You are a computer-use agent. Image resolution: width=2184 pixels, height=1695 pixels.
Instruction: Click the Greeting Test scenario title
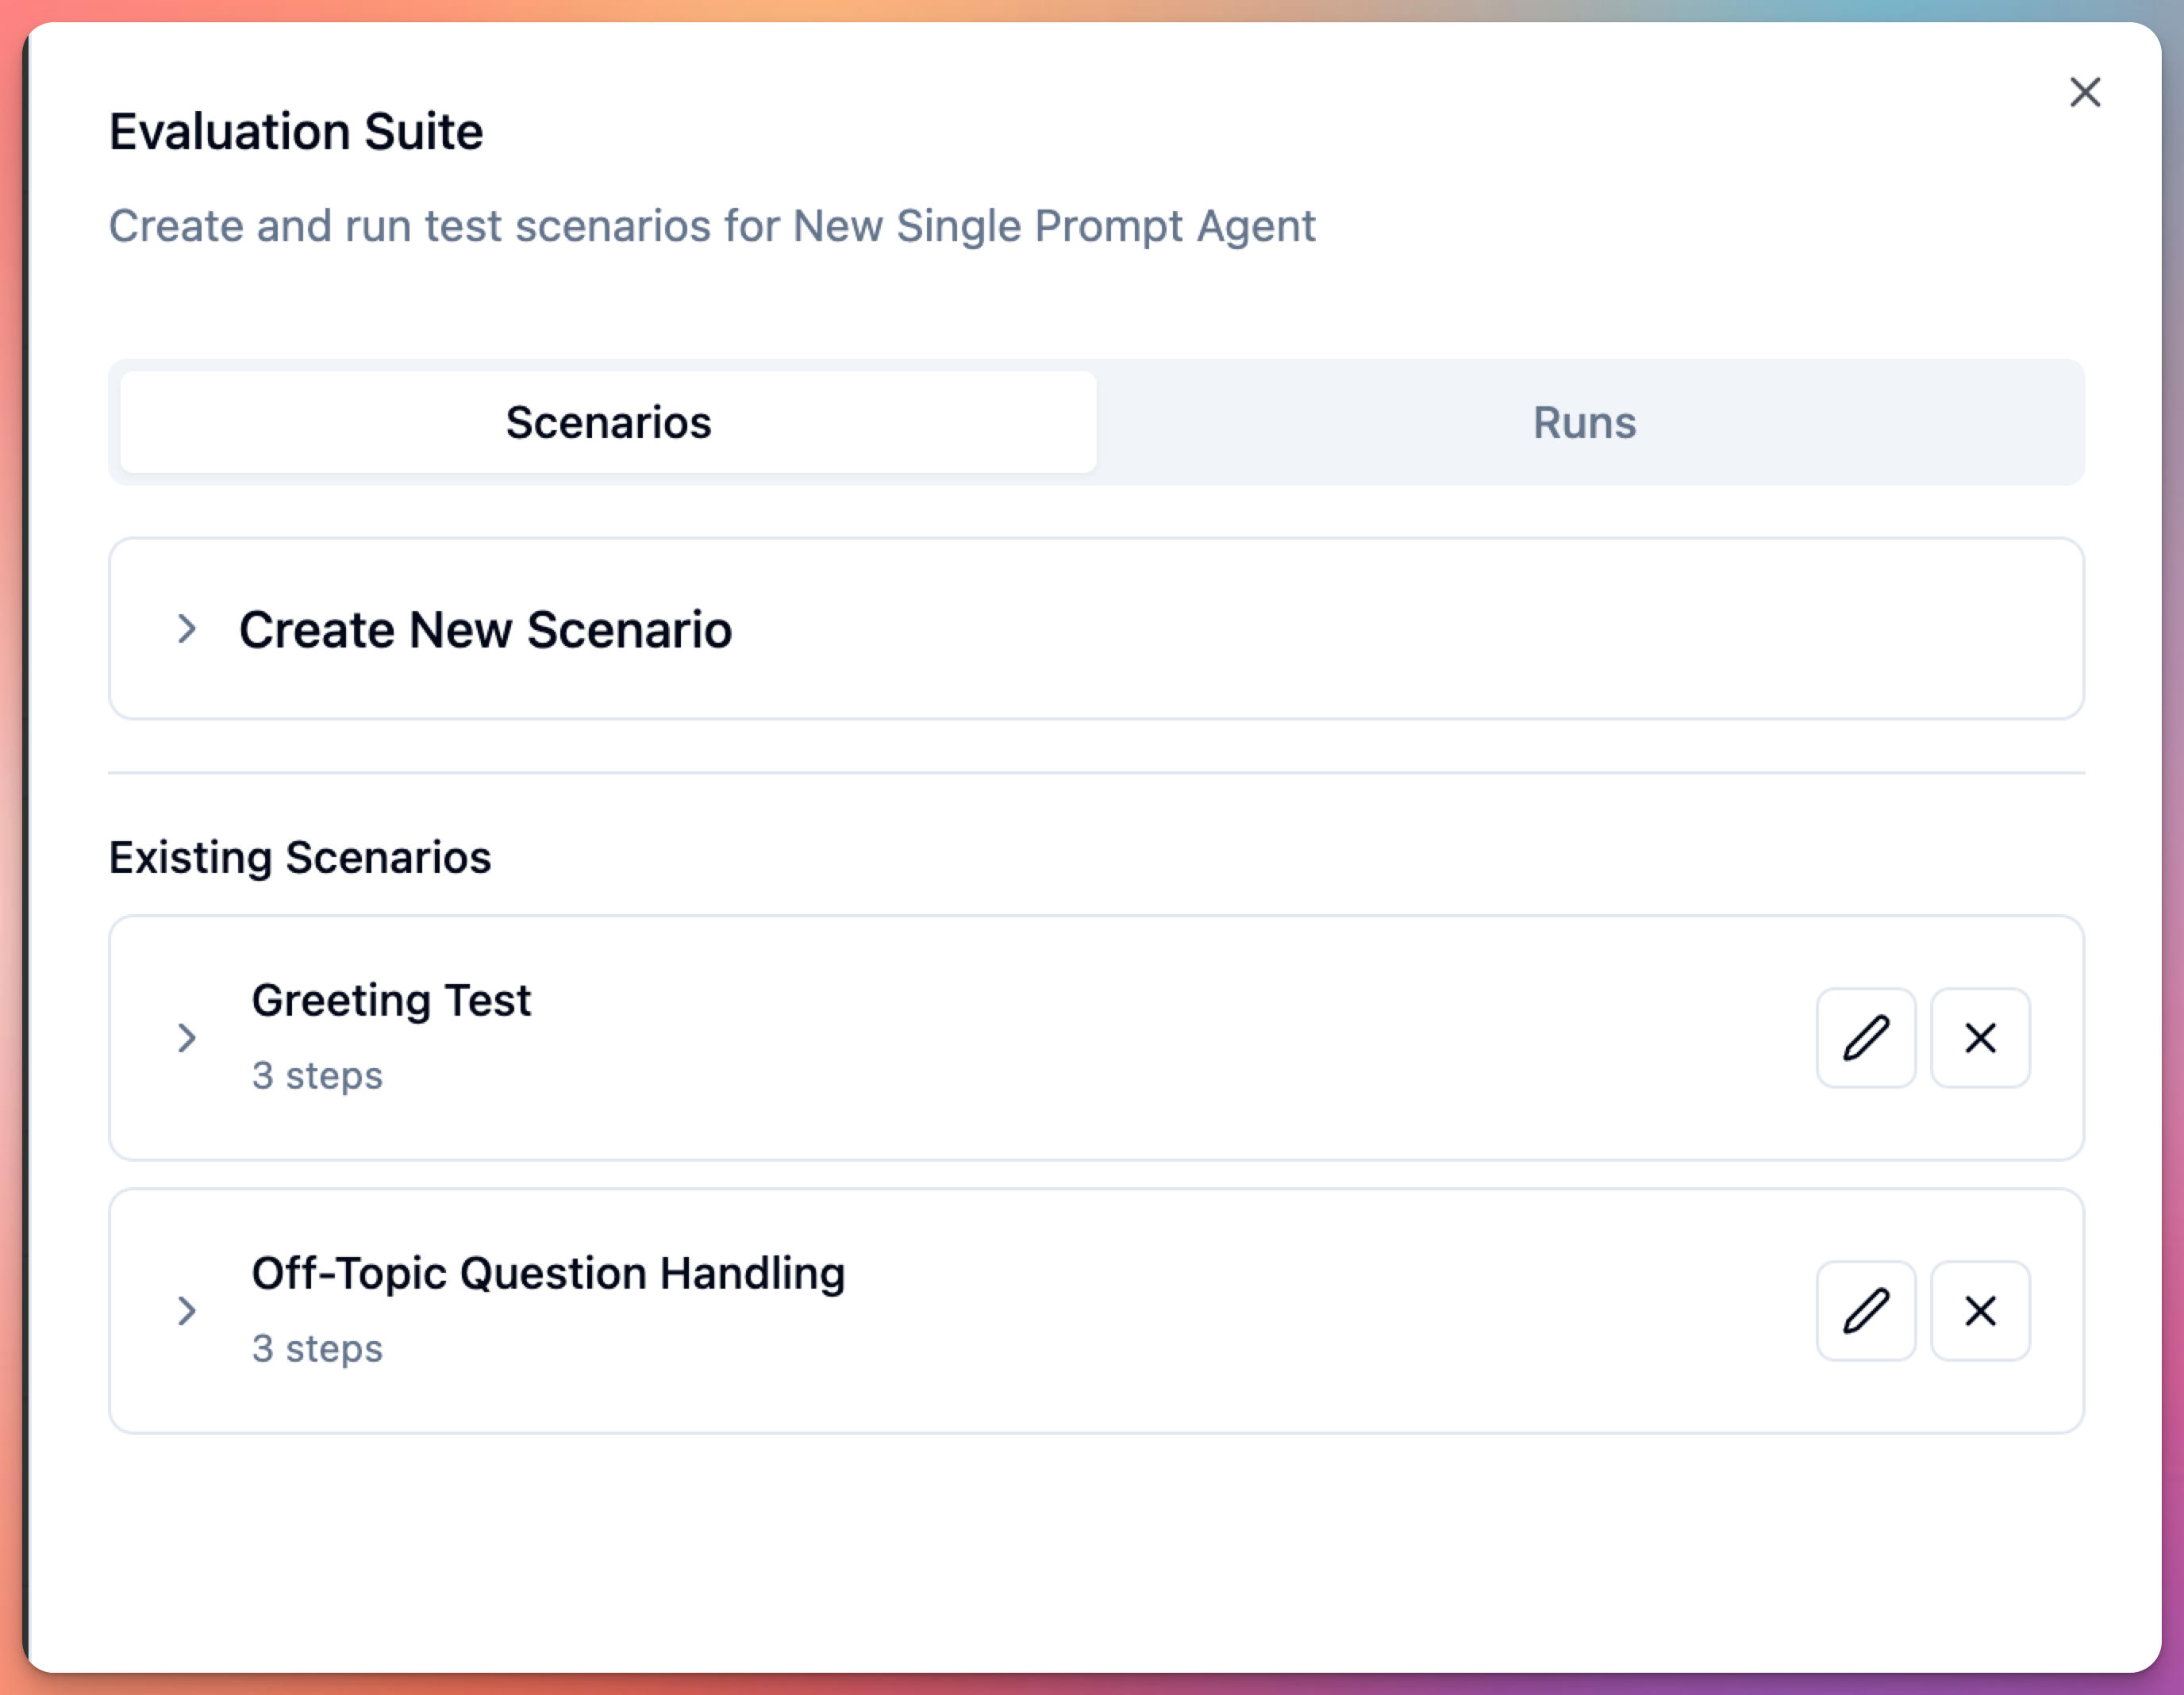pos(392,999)
